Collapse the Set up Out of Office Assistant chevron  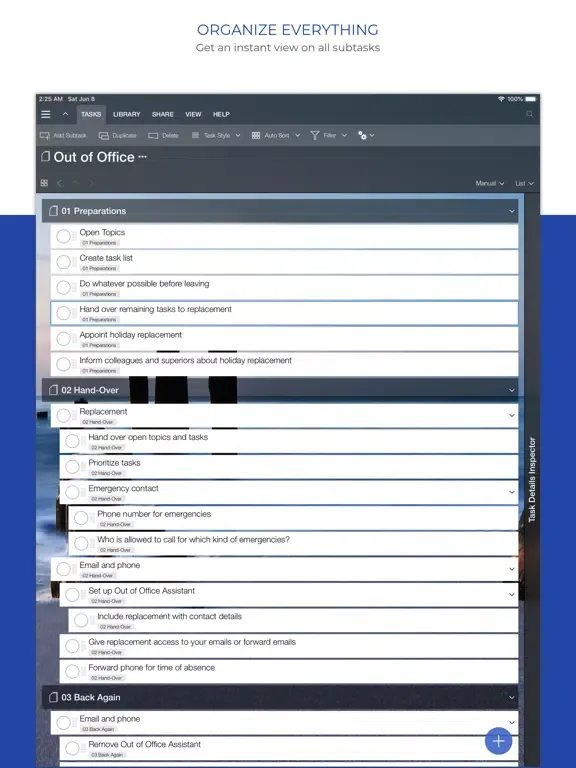(511, 595)
